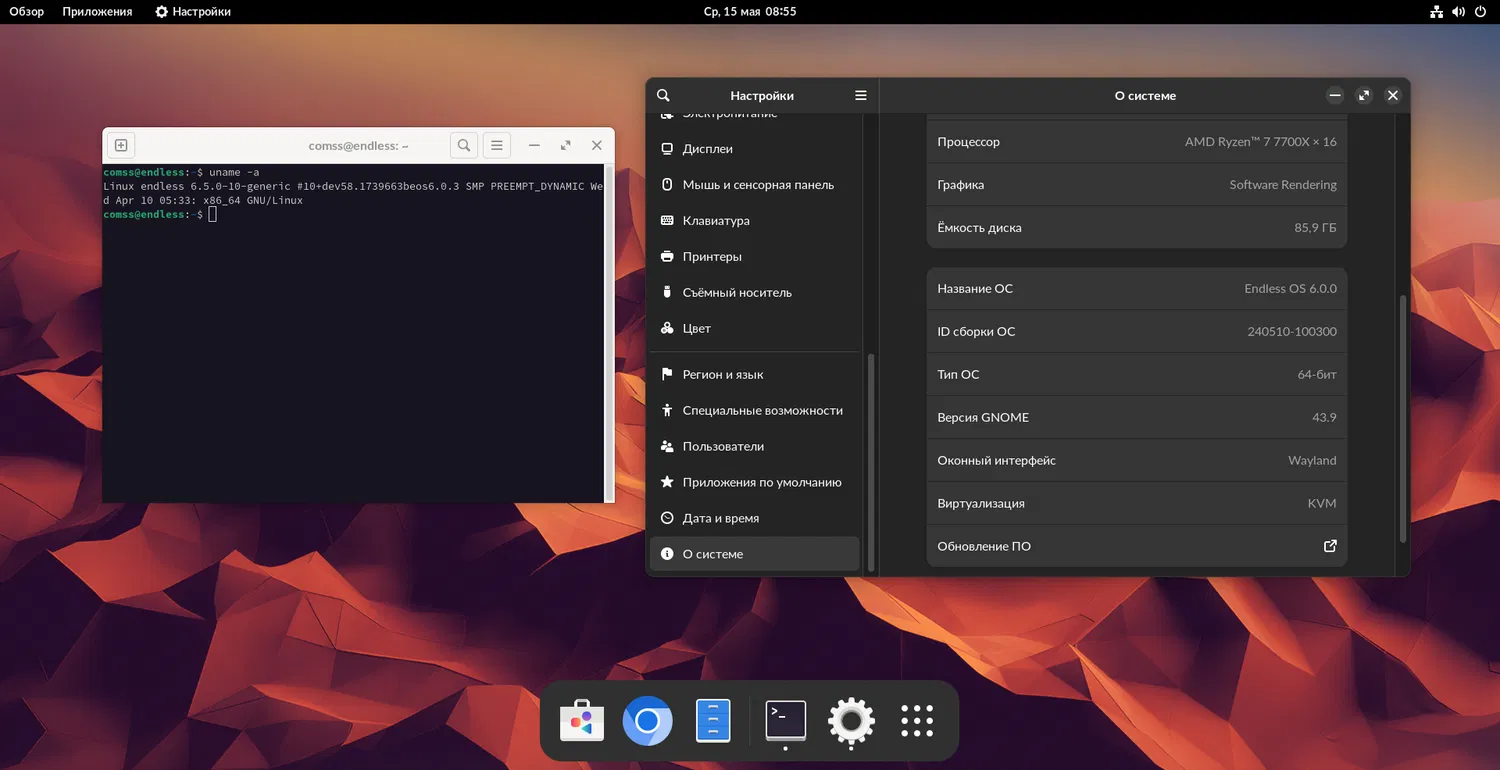Open the Overview from top bar

pos(27,12)
